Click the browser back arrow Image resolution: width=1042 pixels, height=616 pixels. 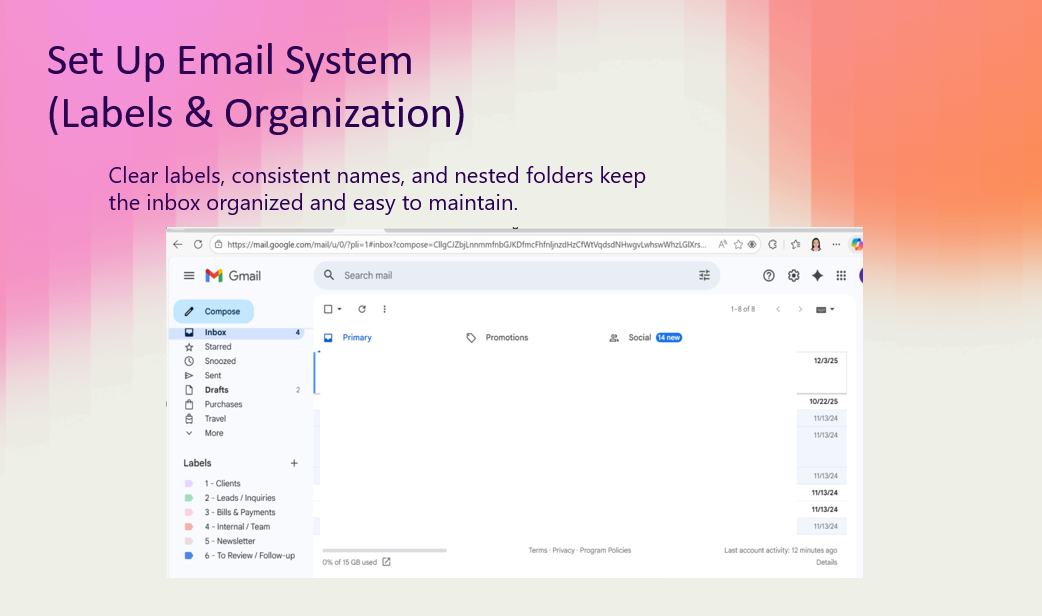pos(177,245)
